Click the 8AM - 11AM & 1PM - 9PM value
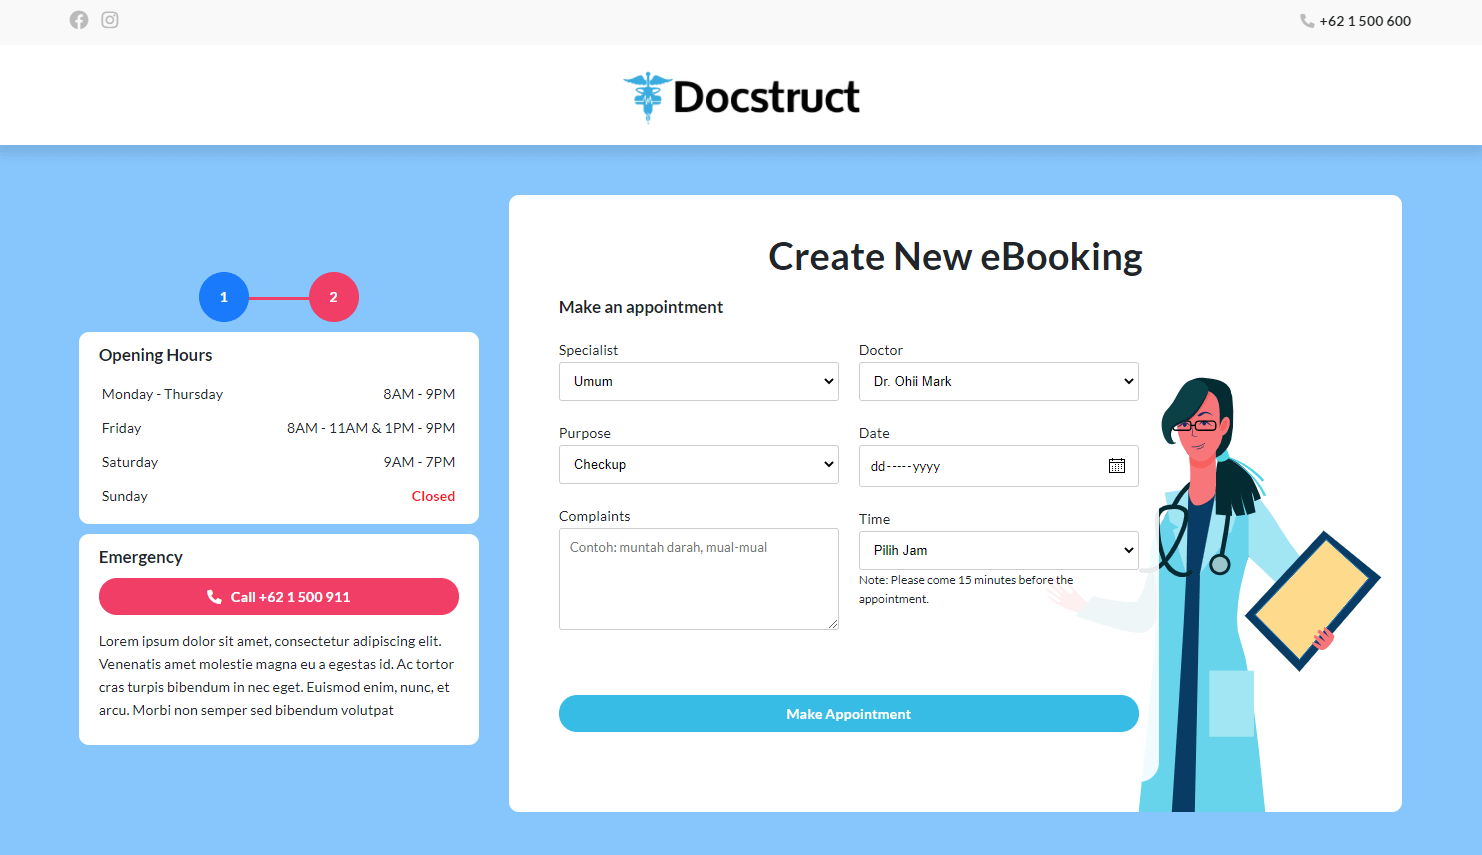 click(371, 428)
